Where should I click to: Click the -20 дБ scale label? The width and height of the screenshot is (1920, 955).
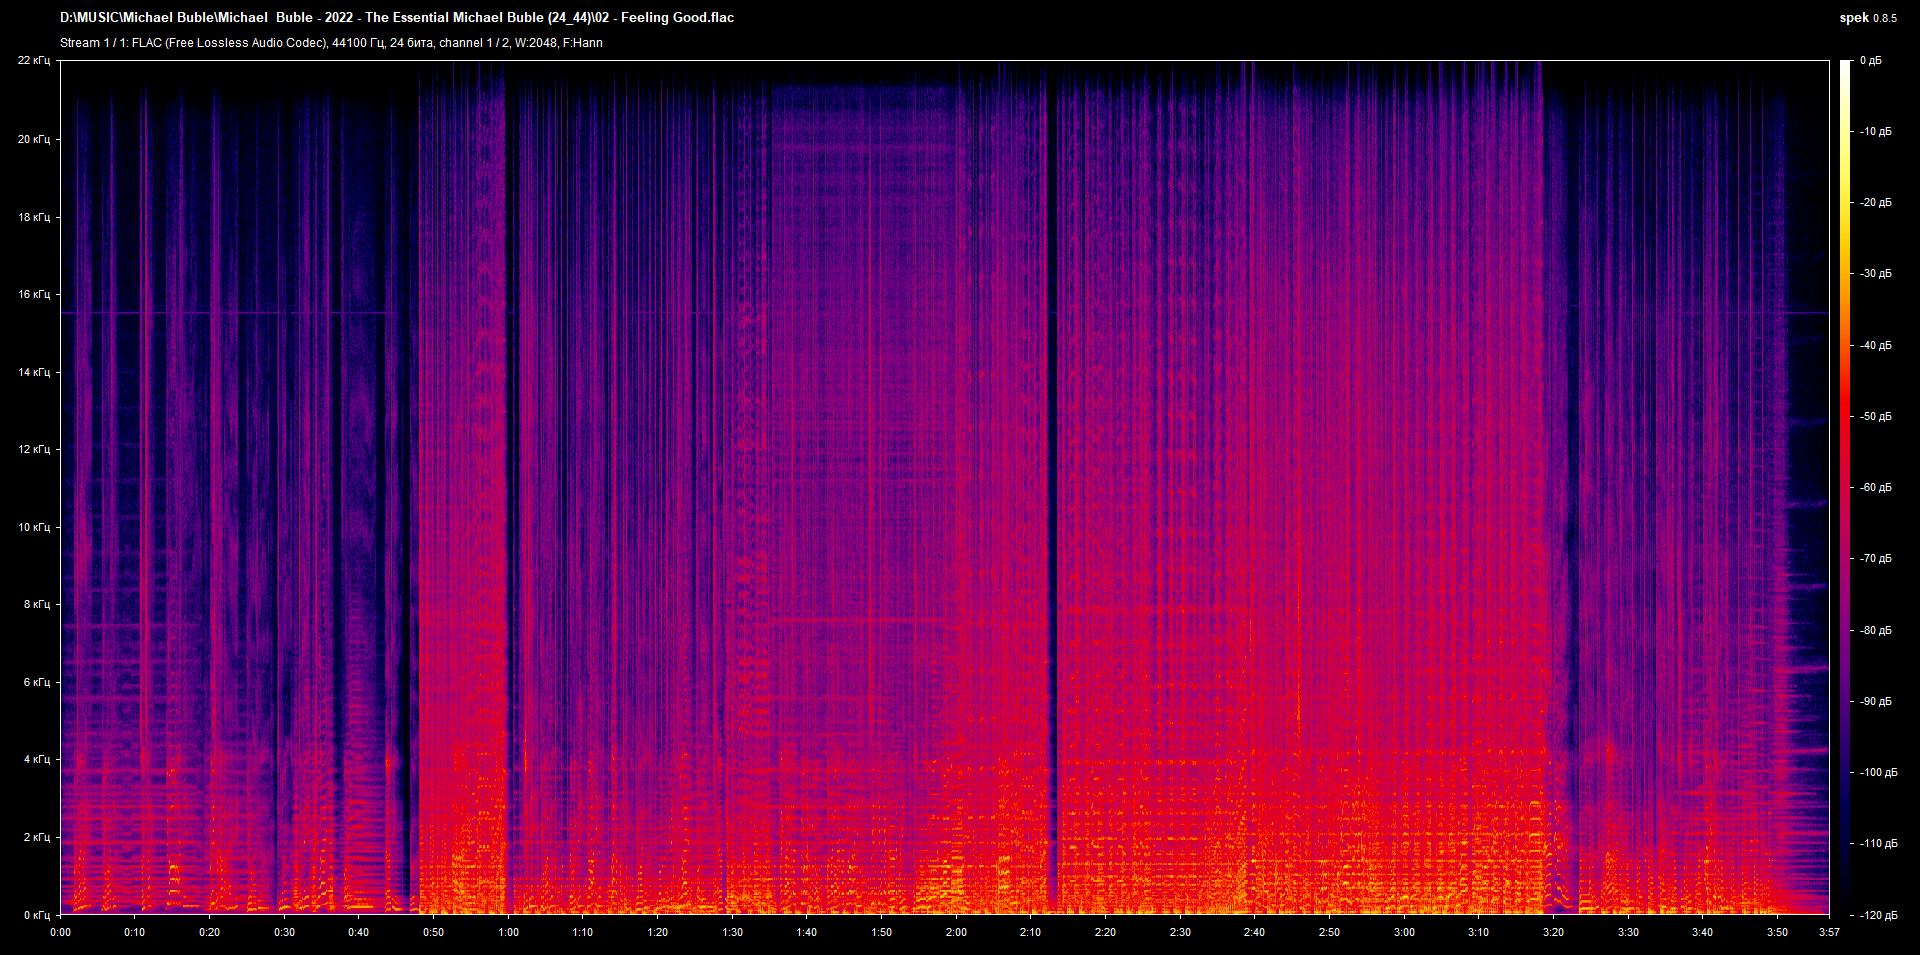(x=1875, y=202)
